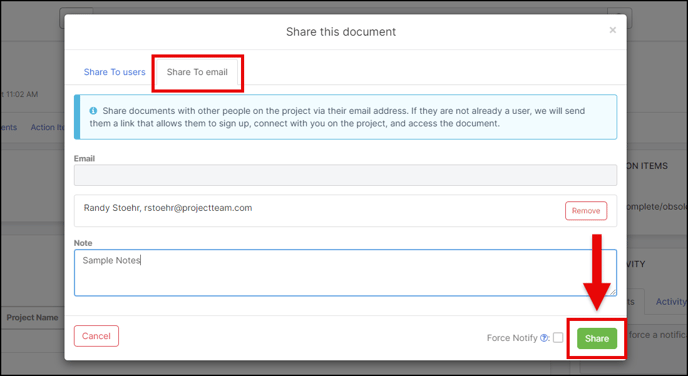Click the Project Name column header
688x376 pixels.
pyautogui.click(x=32, y=317)
